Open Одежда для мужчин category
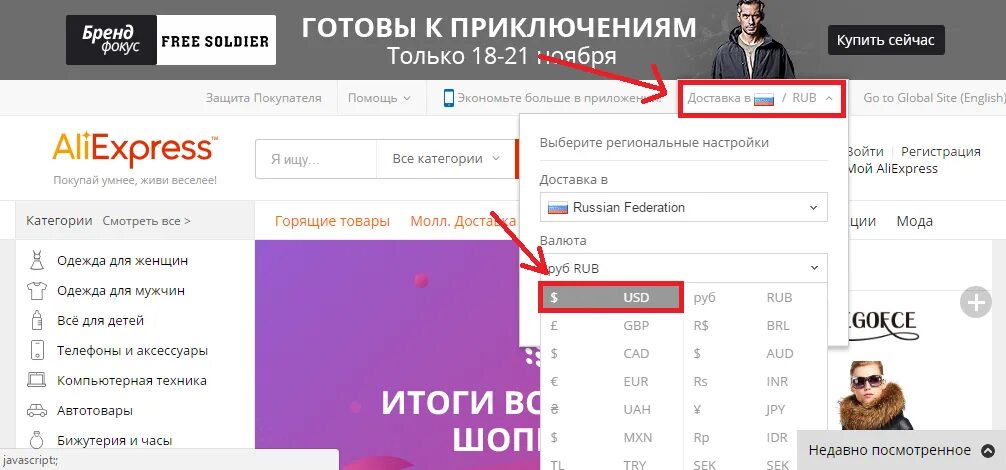Screen dimensions: 1006x470 tap(121, 290)
